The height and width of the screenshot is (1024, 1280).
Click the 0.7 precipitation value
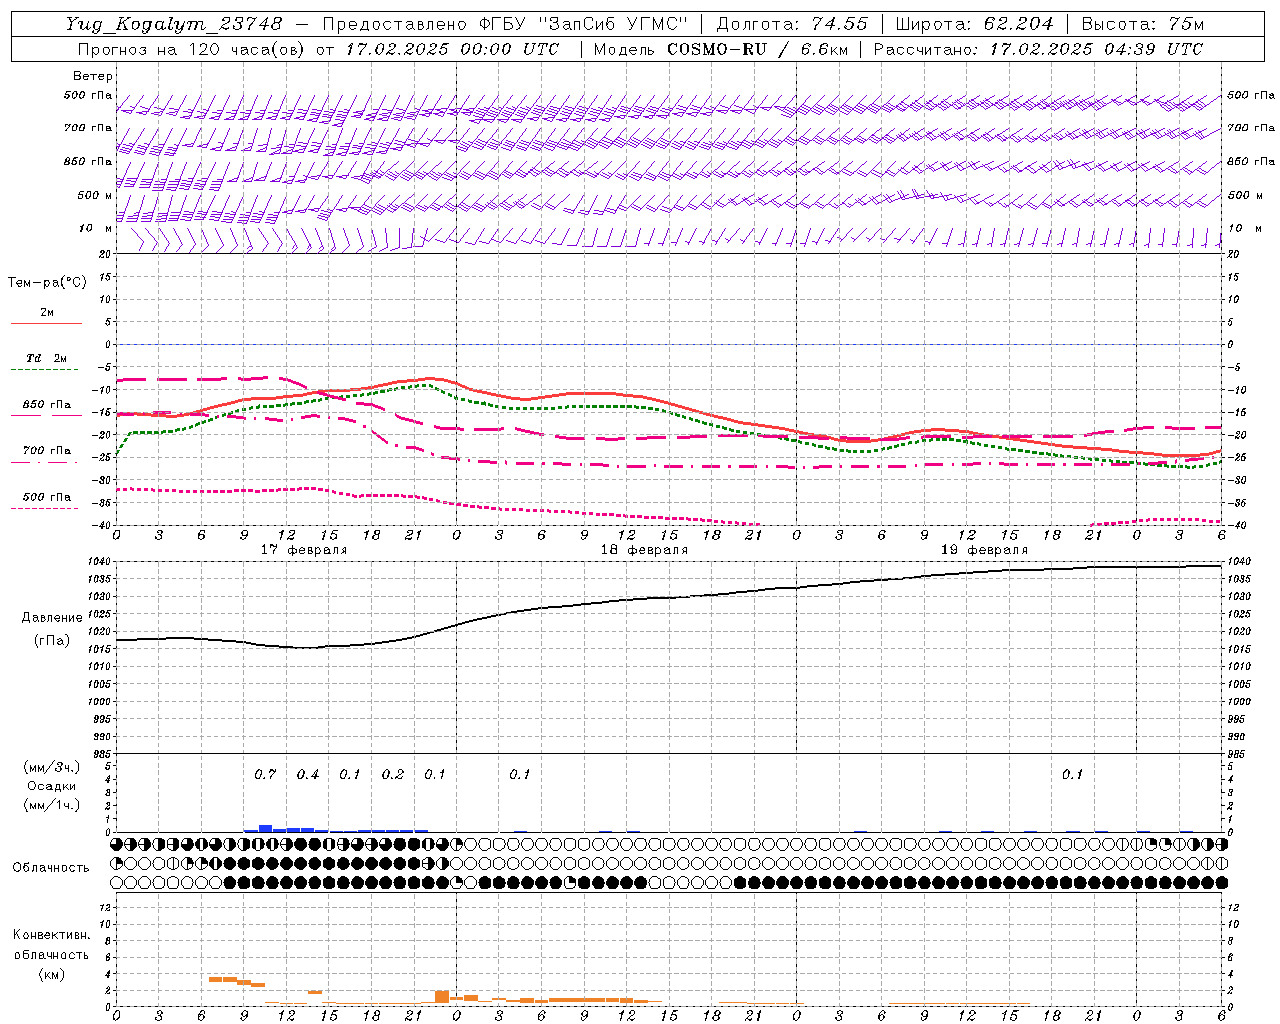pyautogui.click(x=265, y=775)
